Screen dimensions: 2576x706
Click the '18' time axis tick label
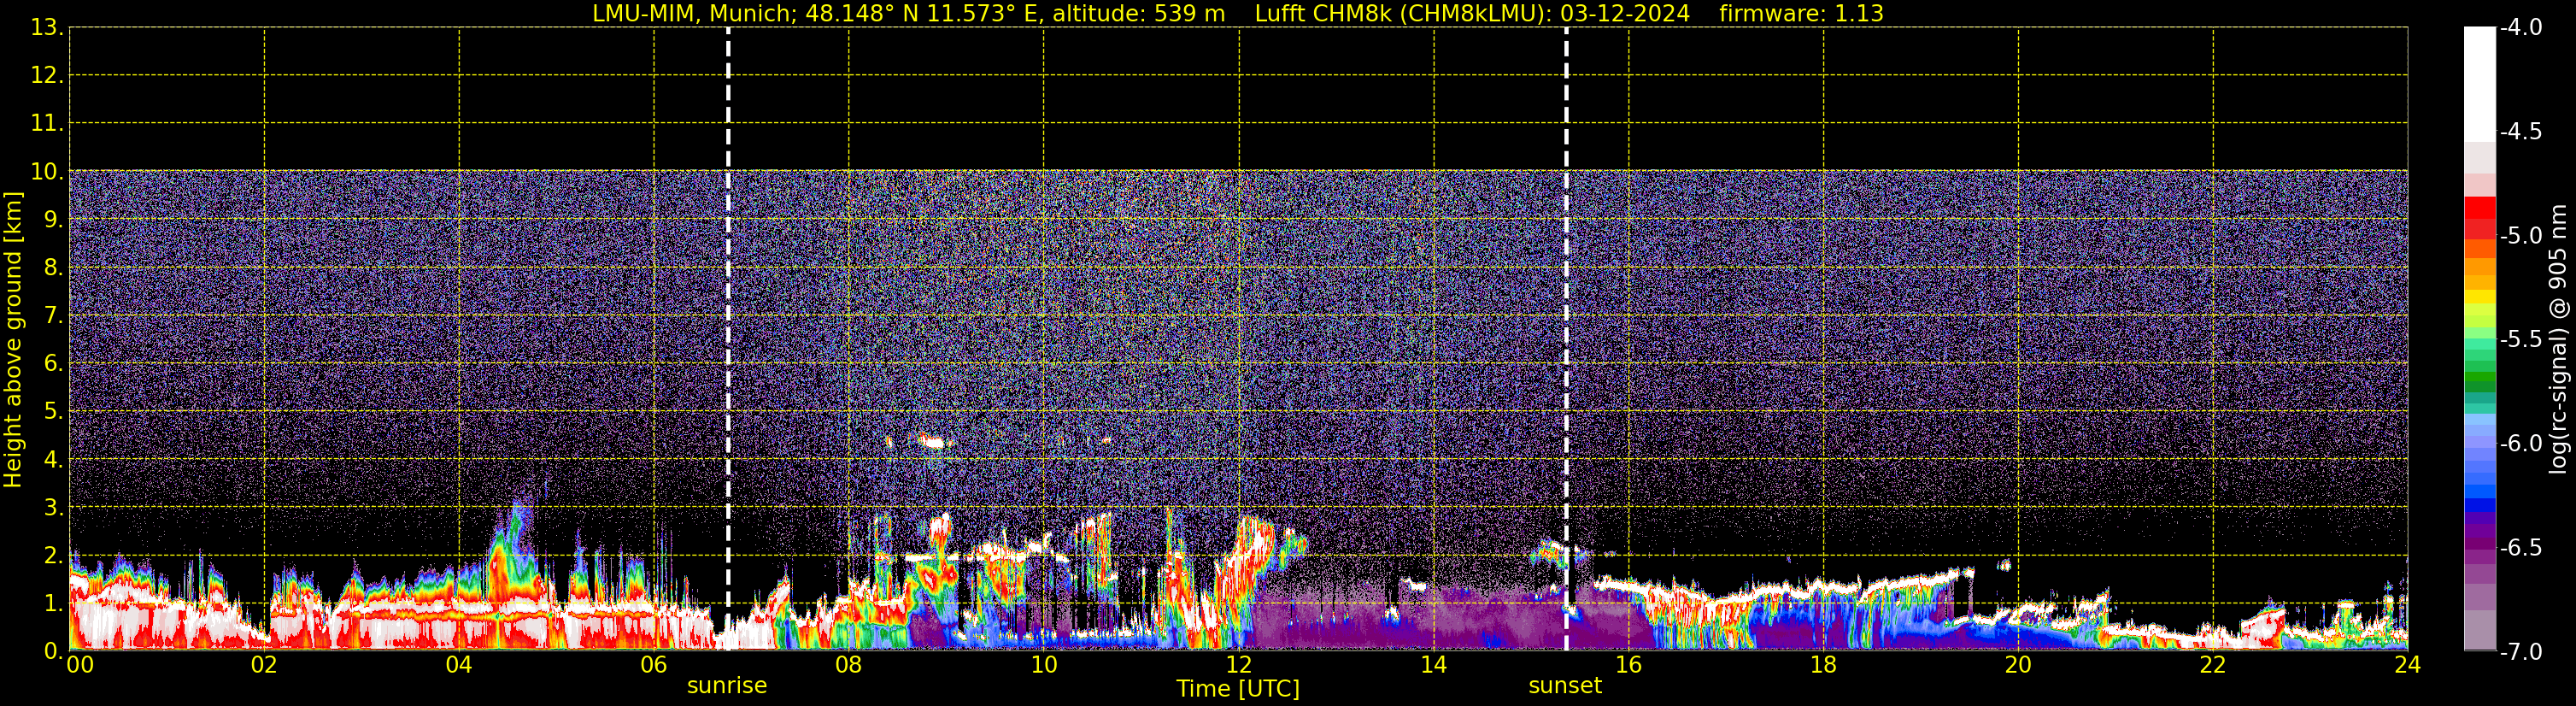tap(1824, 666)
